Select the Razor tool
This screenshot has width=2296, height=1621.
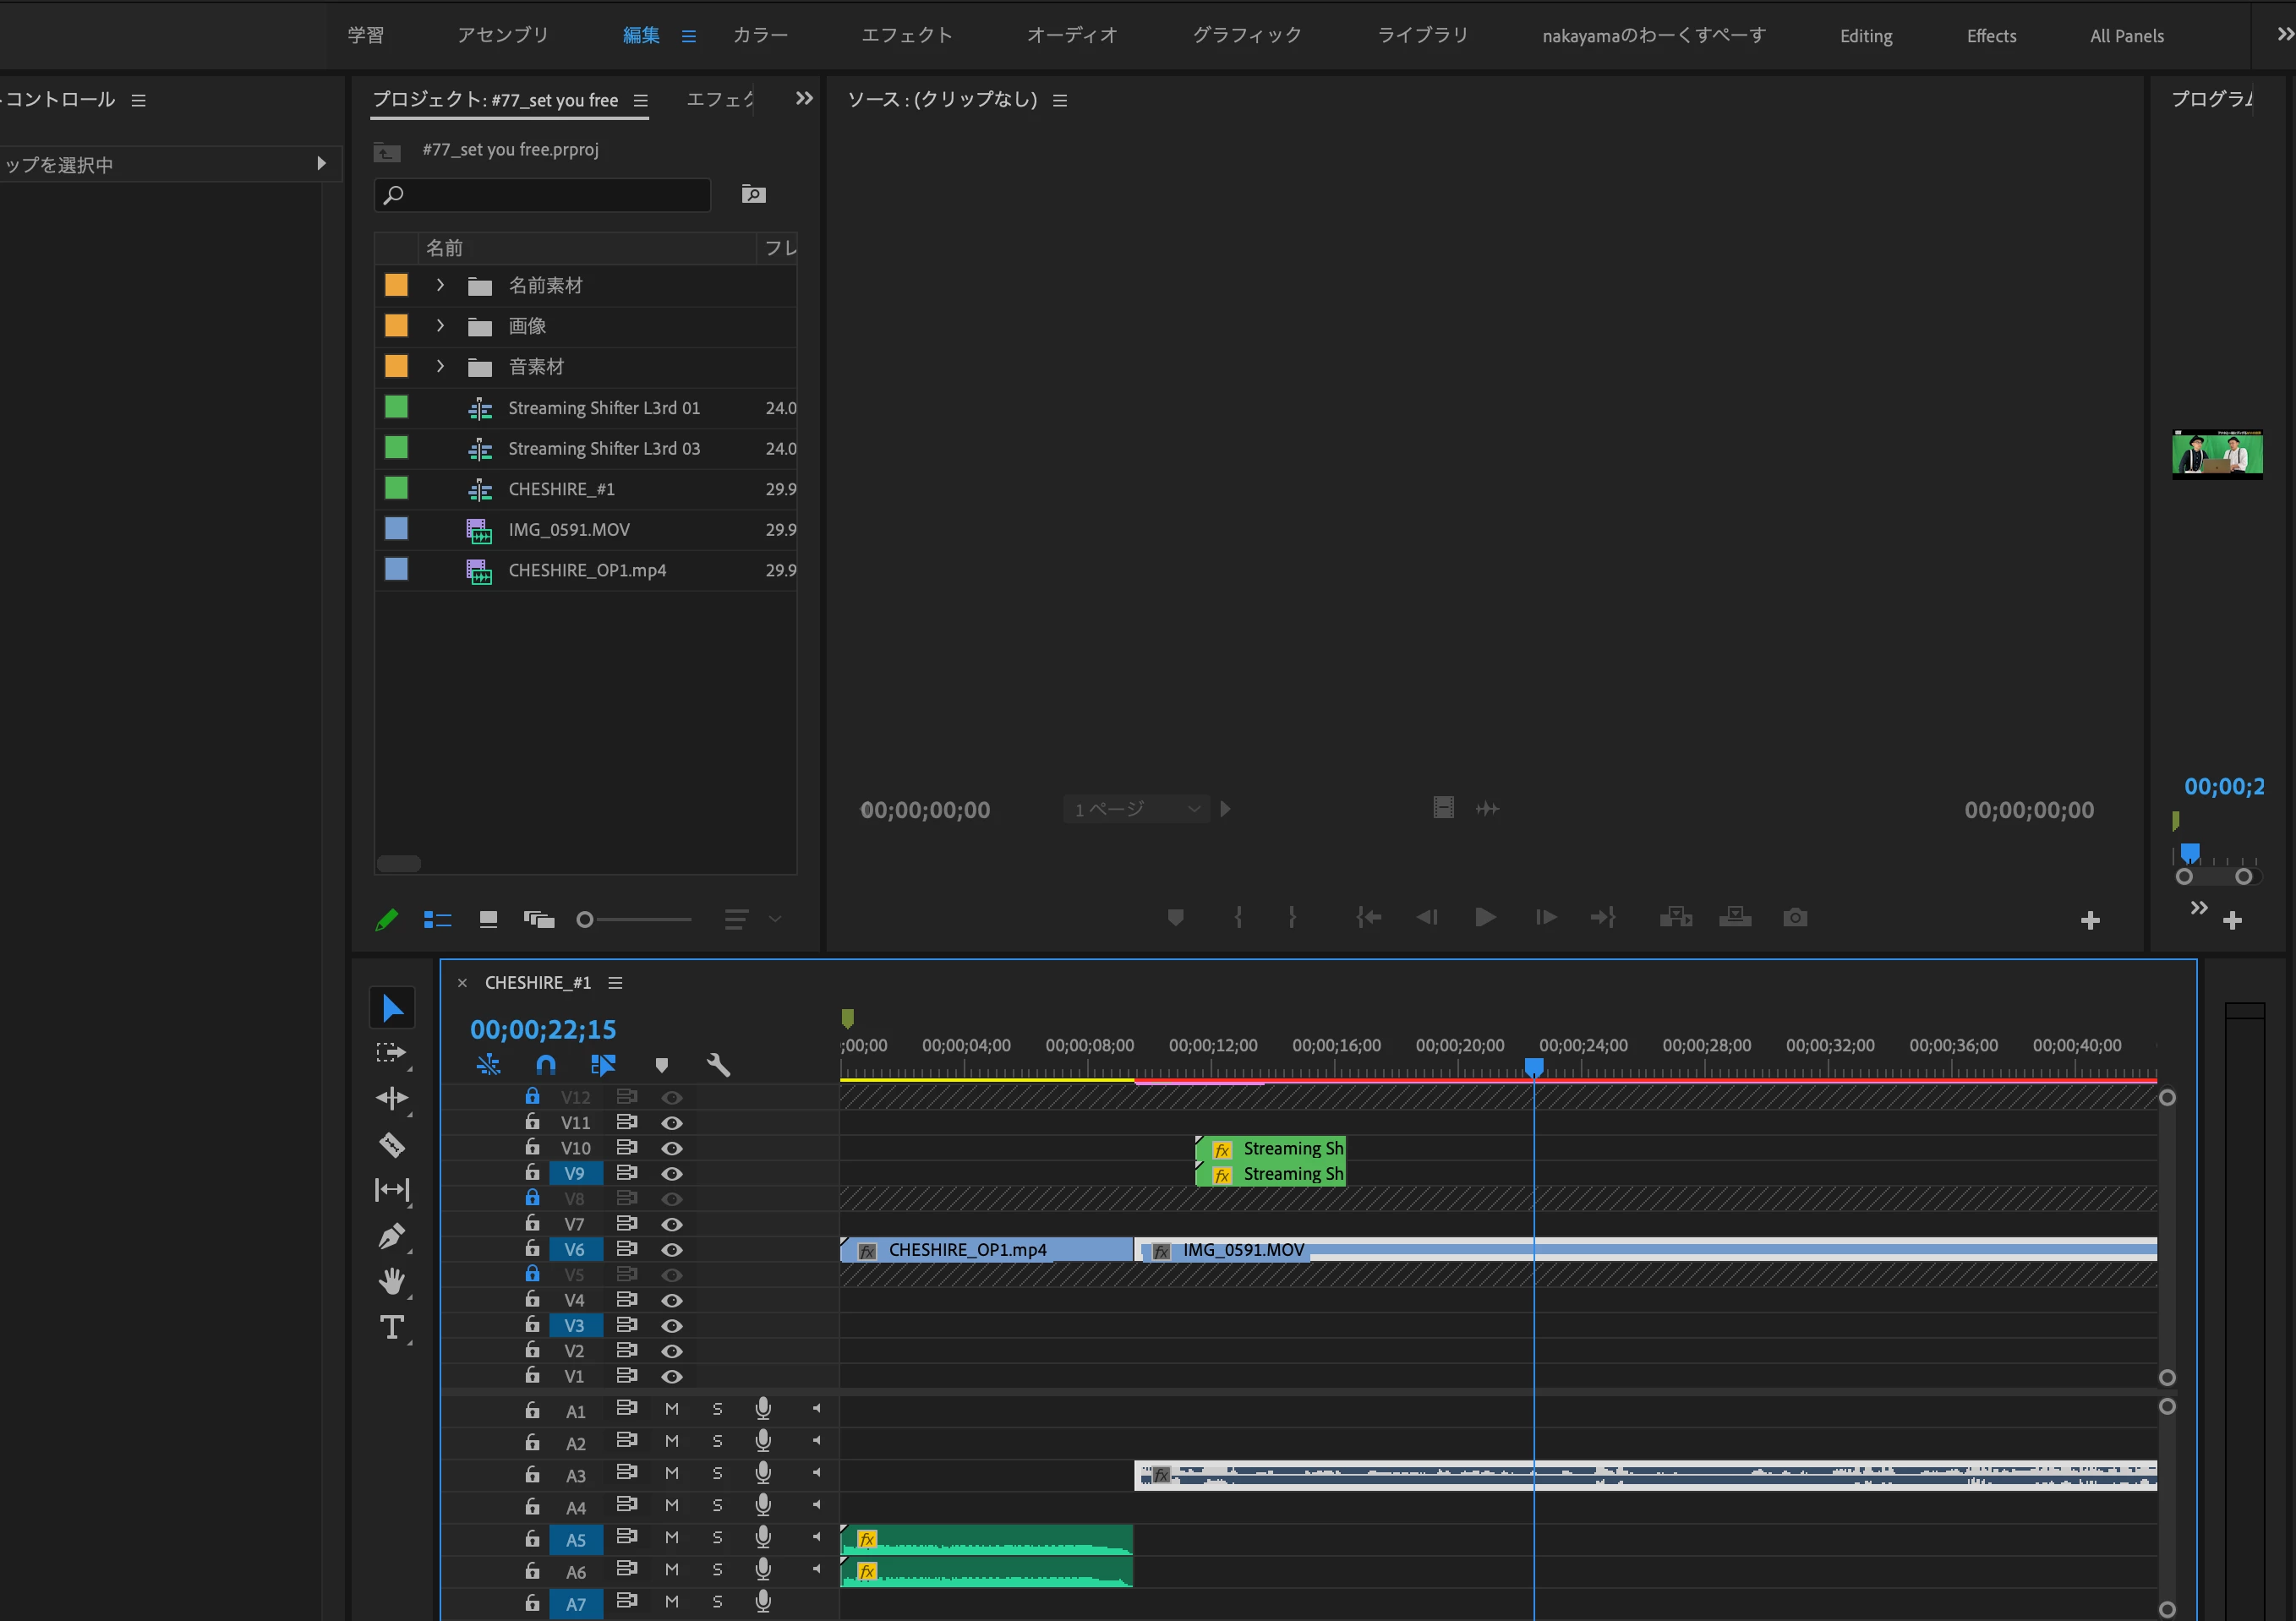pos(391,1144)
